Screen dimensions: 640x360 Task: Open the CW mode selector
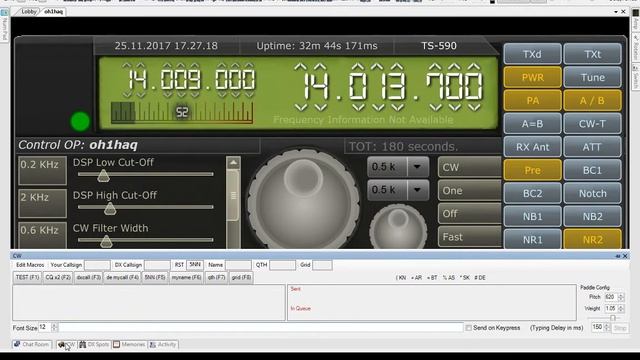pyautogui.click(x=470, y=167)
